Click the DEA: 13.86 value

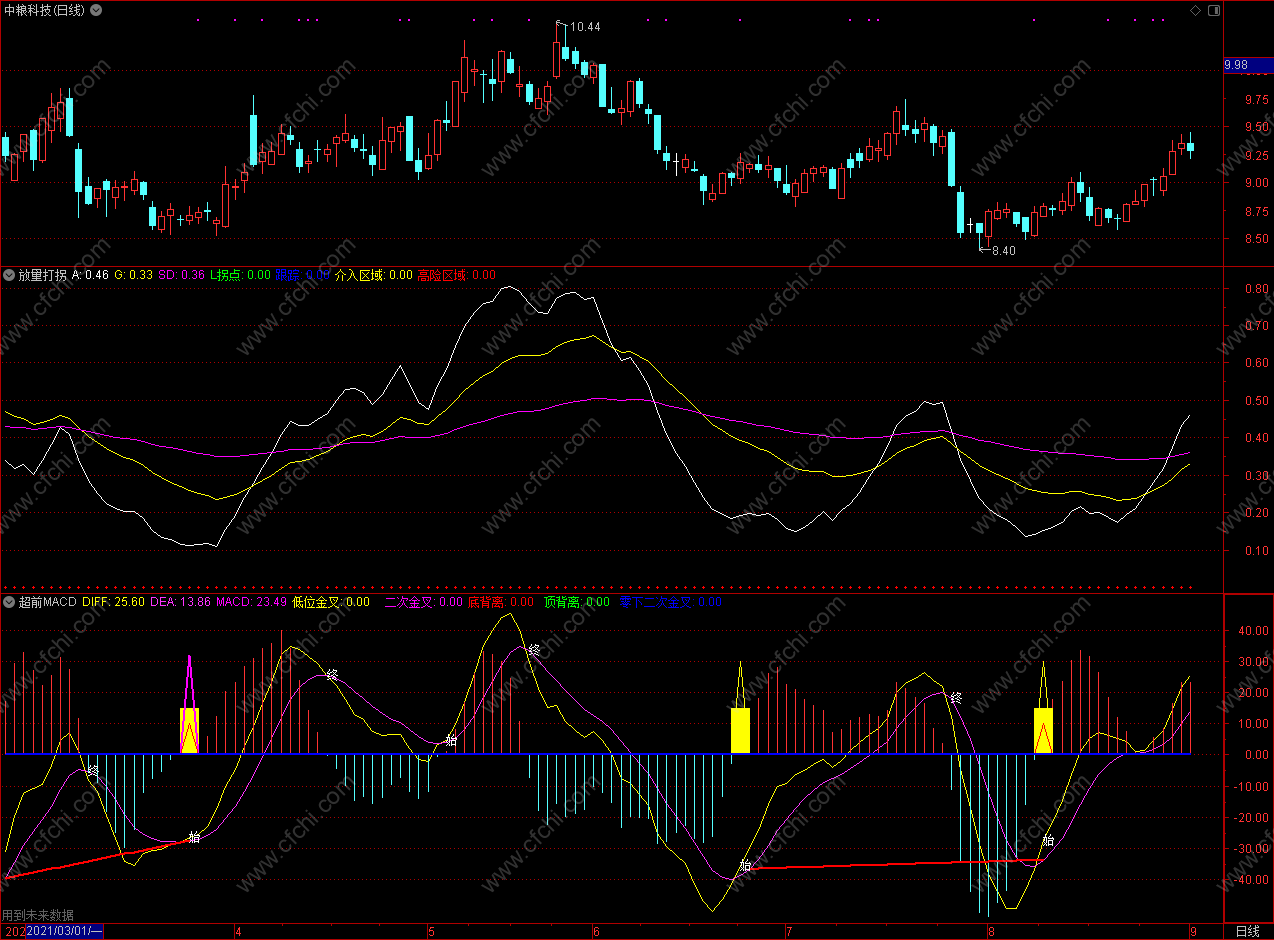point(180,602)
